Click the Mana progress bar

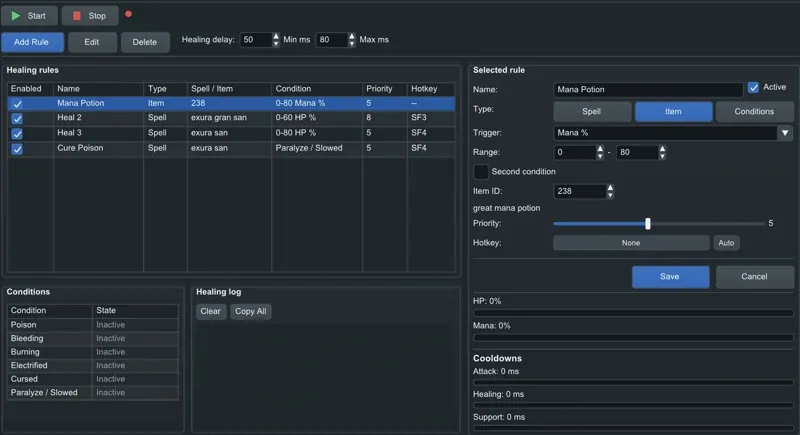[633, 337]
